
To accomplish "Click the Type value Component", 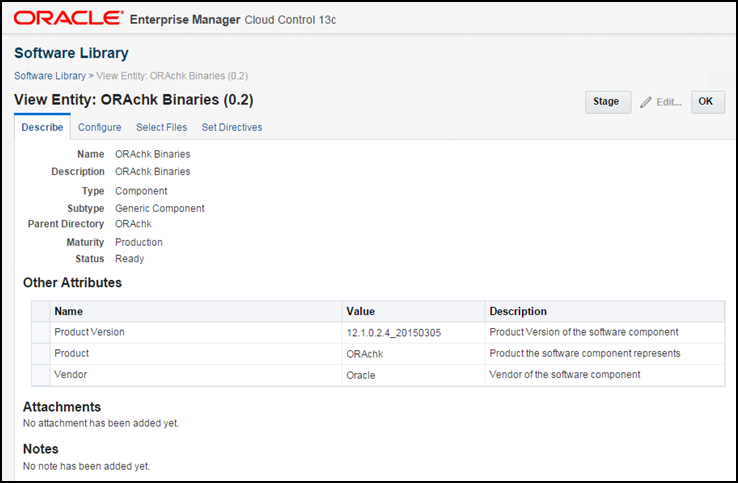I will point(141,191).
